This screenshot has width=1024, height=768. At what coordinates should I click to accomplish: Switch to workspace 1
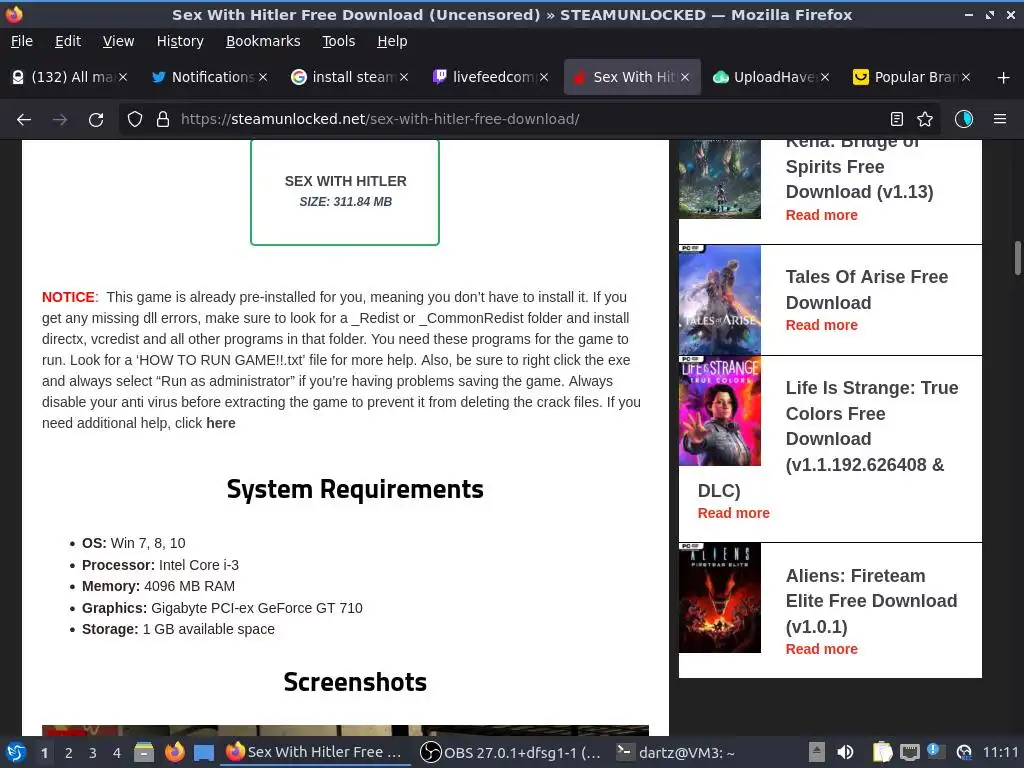tap(44, 753)
